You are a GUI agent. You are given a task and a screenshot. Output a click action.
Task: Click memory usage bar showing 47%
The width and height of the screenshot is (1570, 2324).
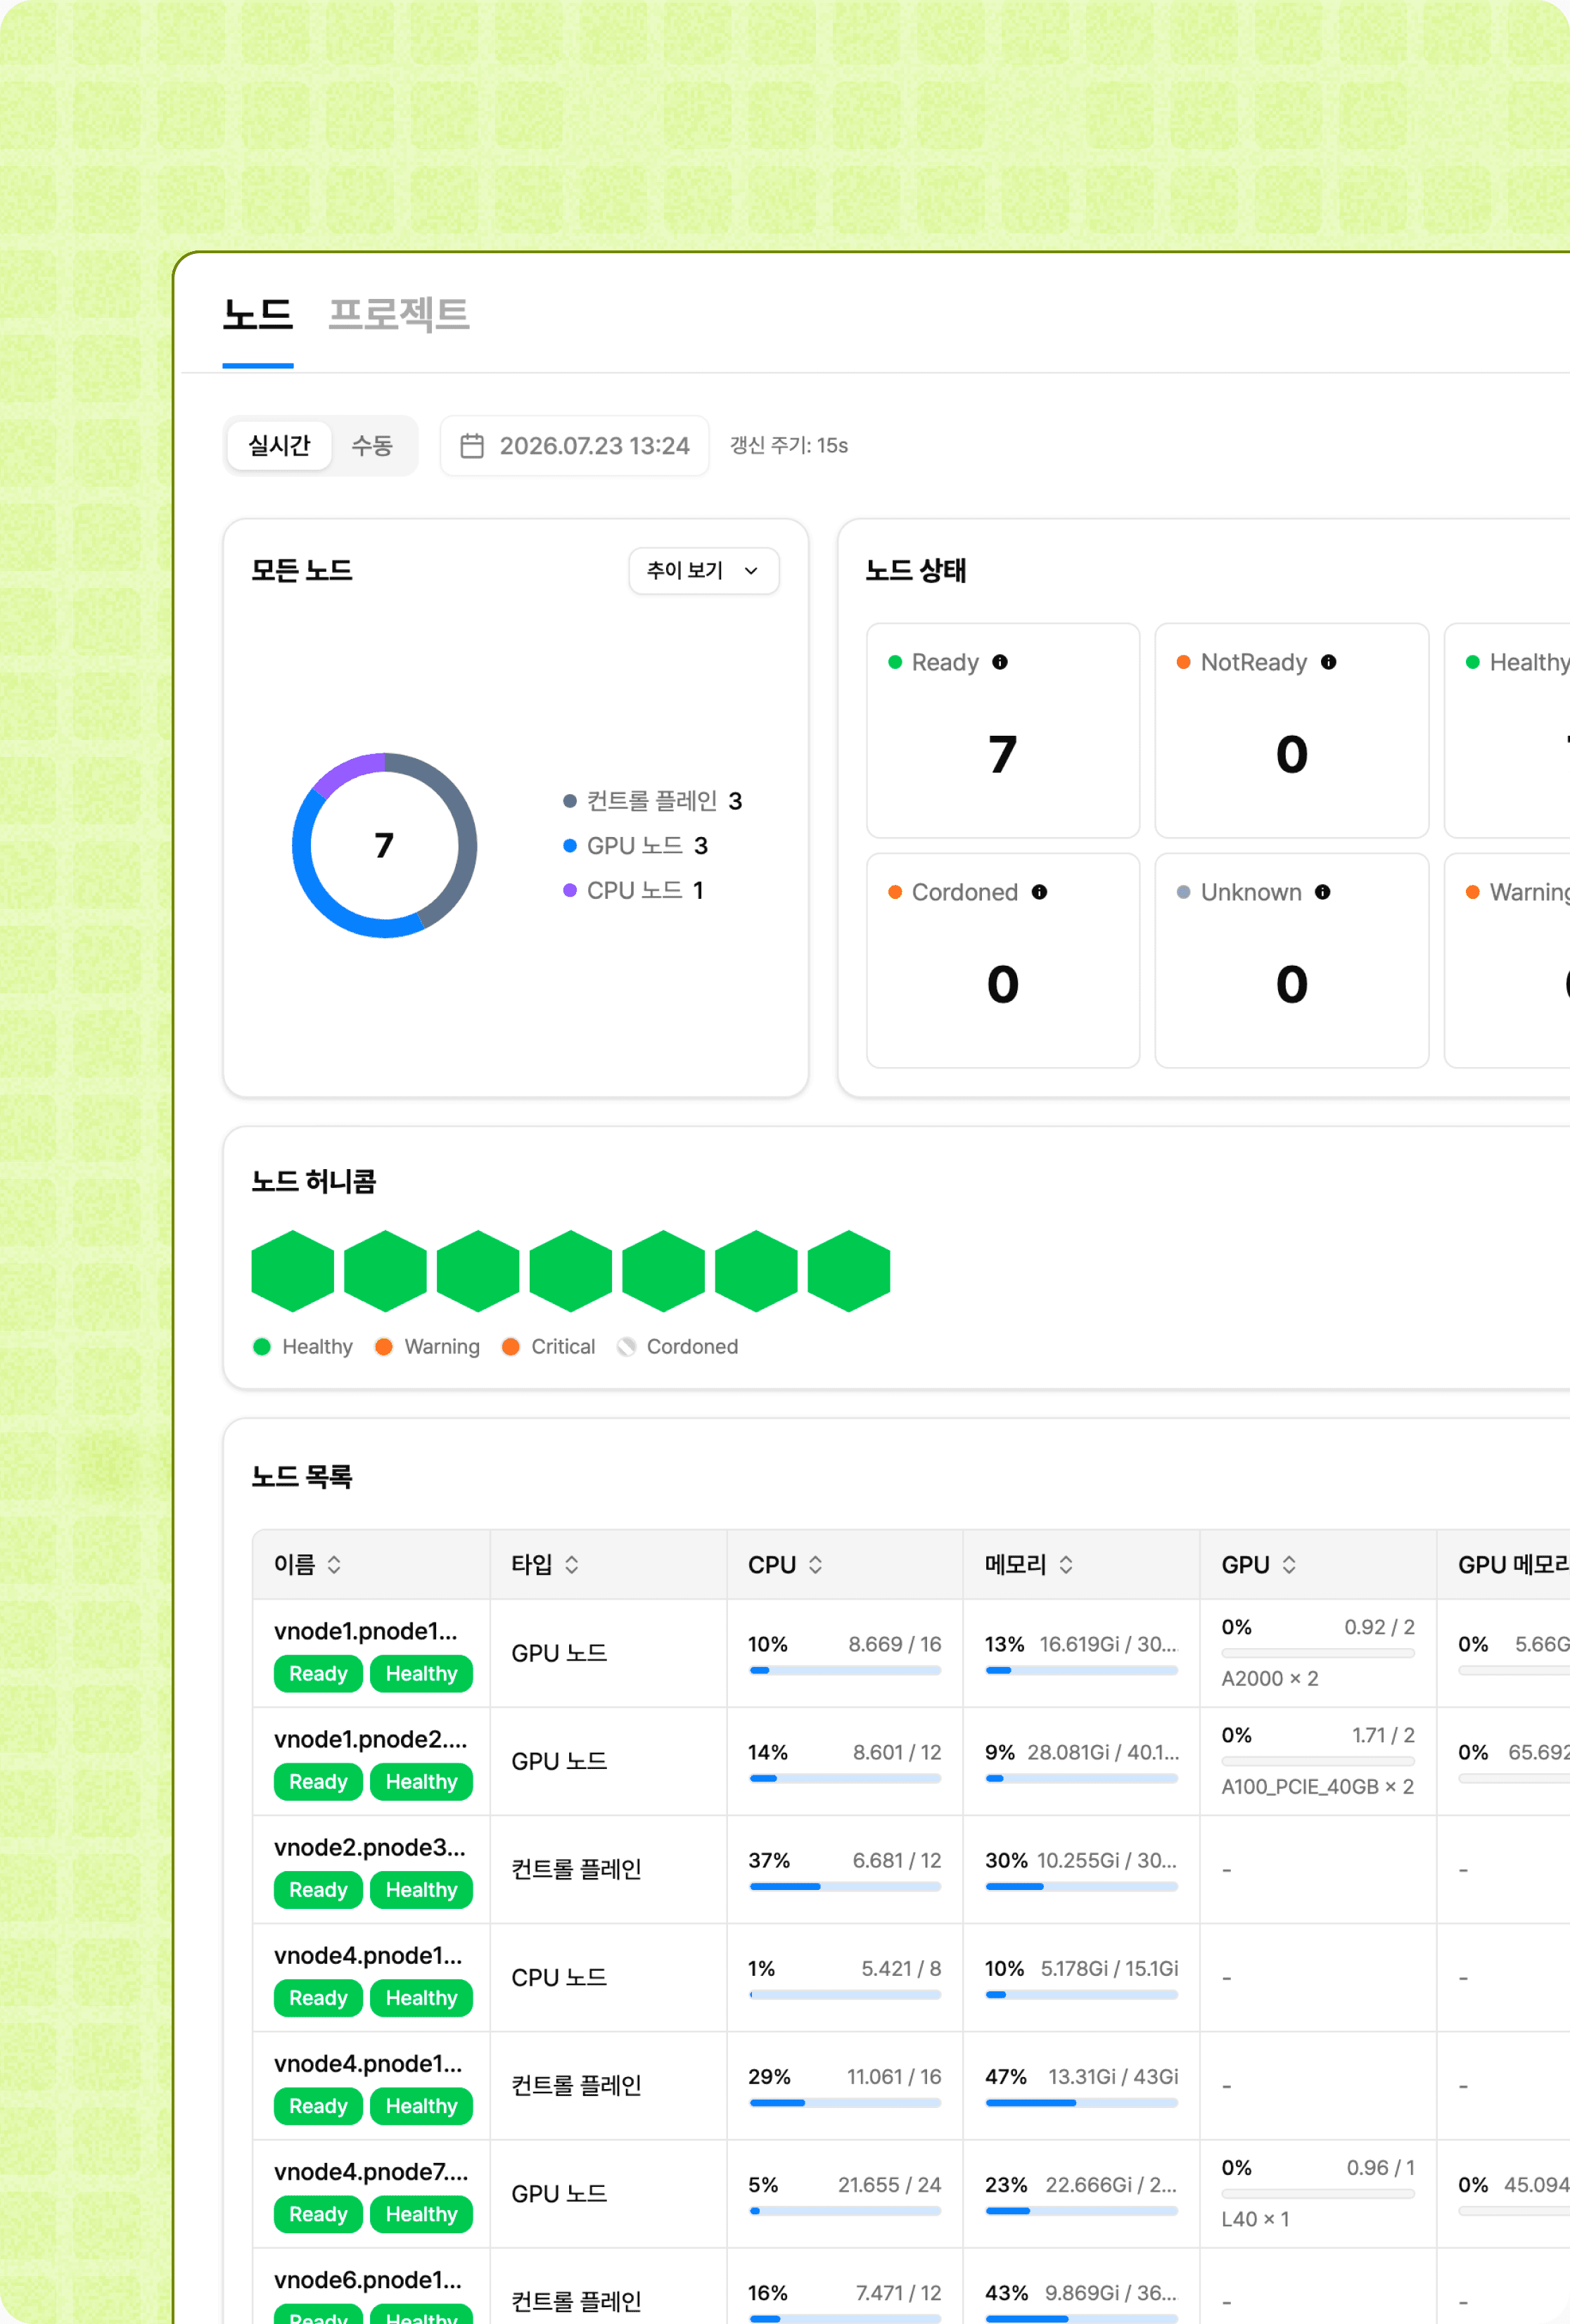[x=1081, y=2102]
